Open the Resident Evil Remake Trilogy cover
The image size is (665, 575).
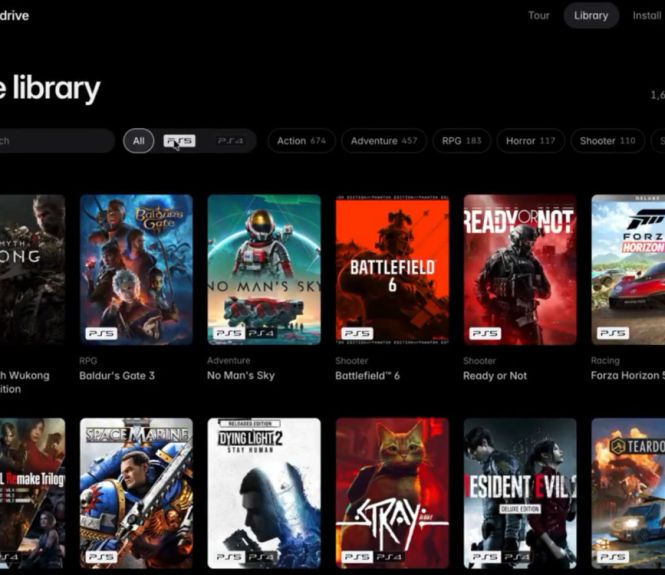(x=33, y=493)
